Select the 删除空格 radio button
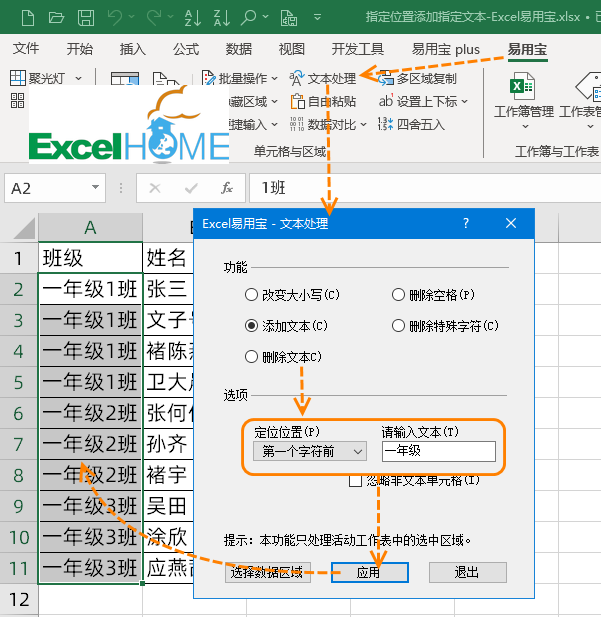 pos(398,295)
